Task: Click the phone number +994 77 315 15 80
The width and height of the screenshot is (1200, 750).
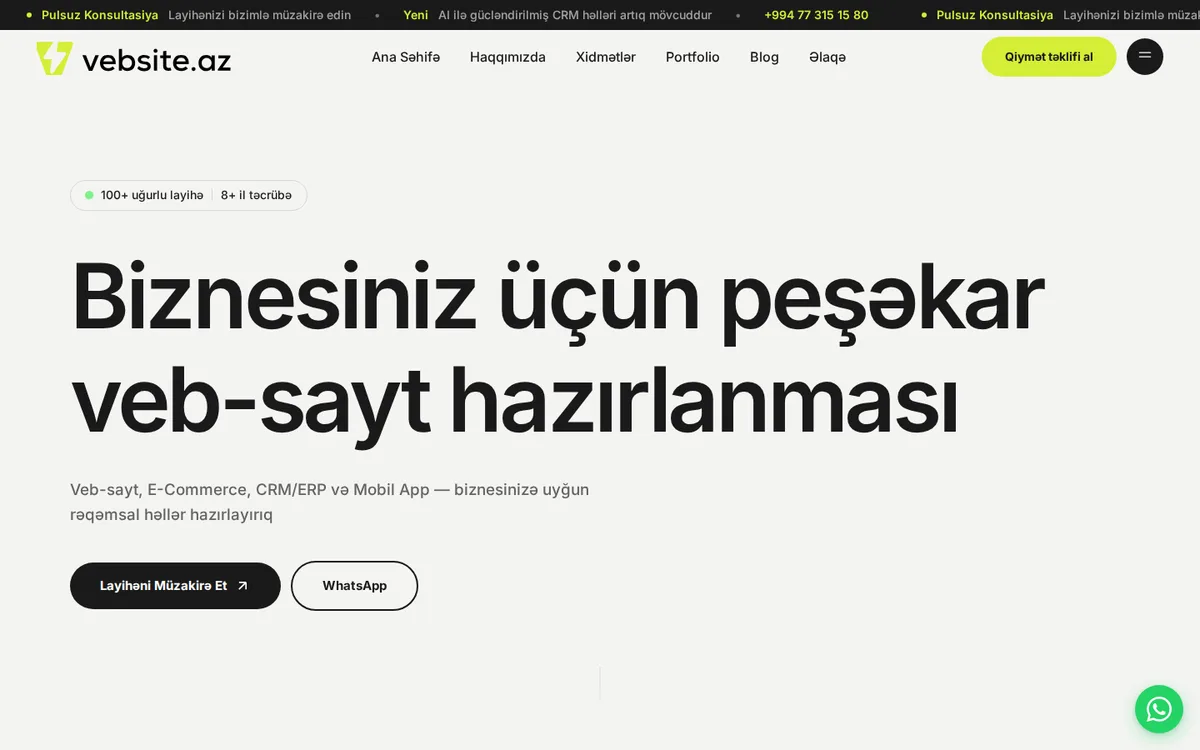Action: coord(816,15)
